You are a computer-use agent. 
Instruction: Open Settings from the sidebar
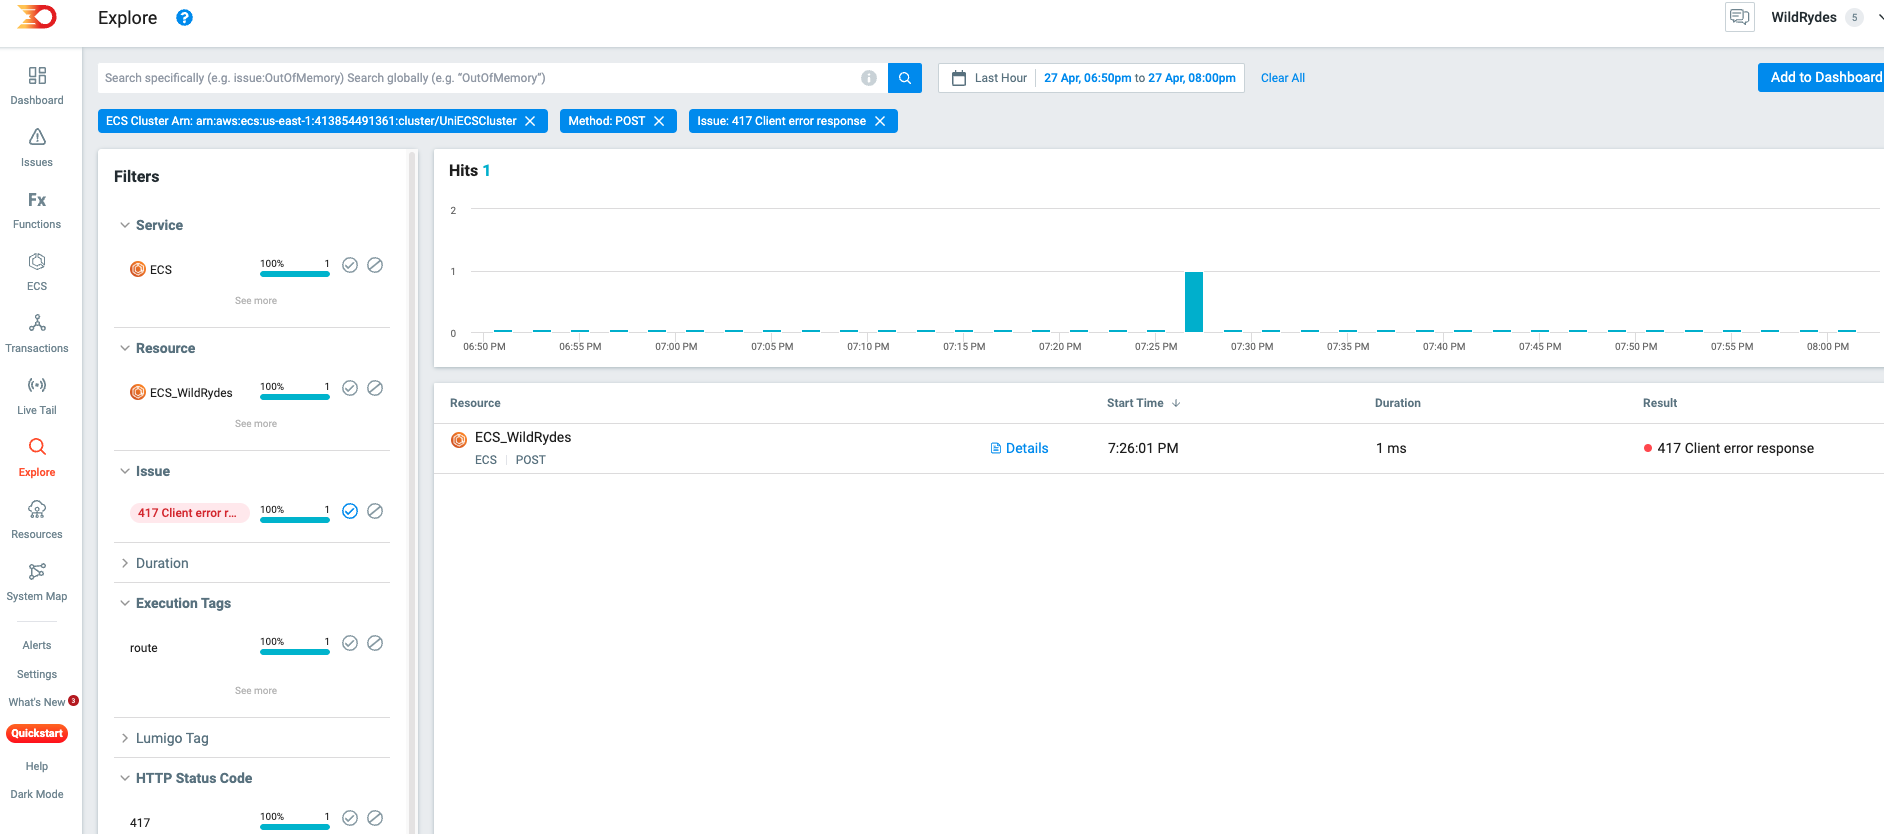click(x=37, y=674)
